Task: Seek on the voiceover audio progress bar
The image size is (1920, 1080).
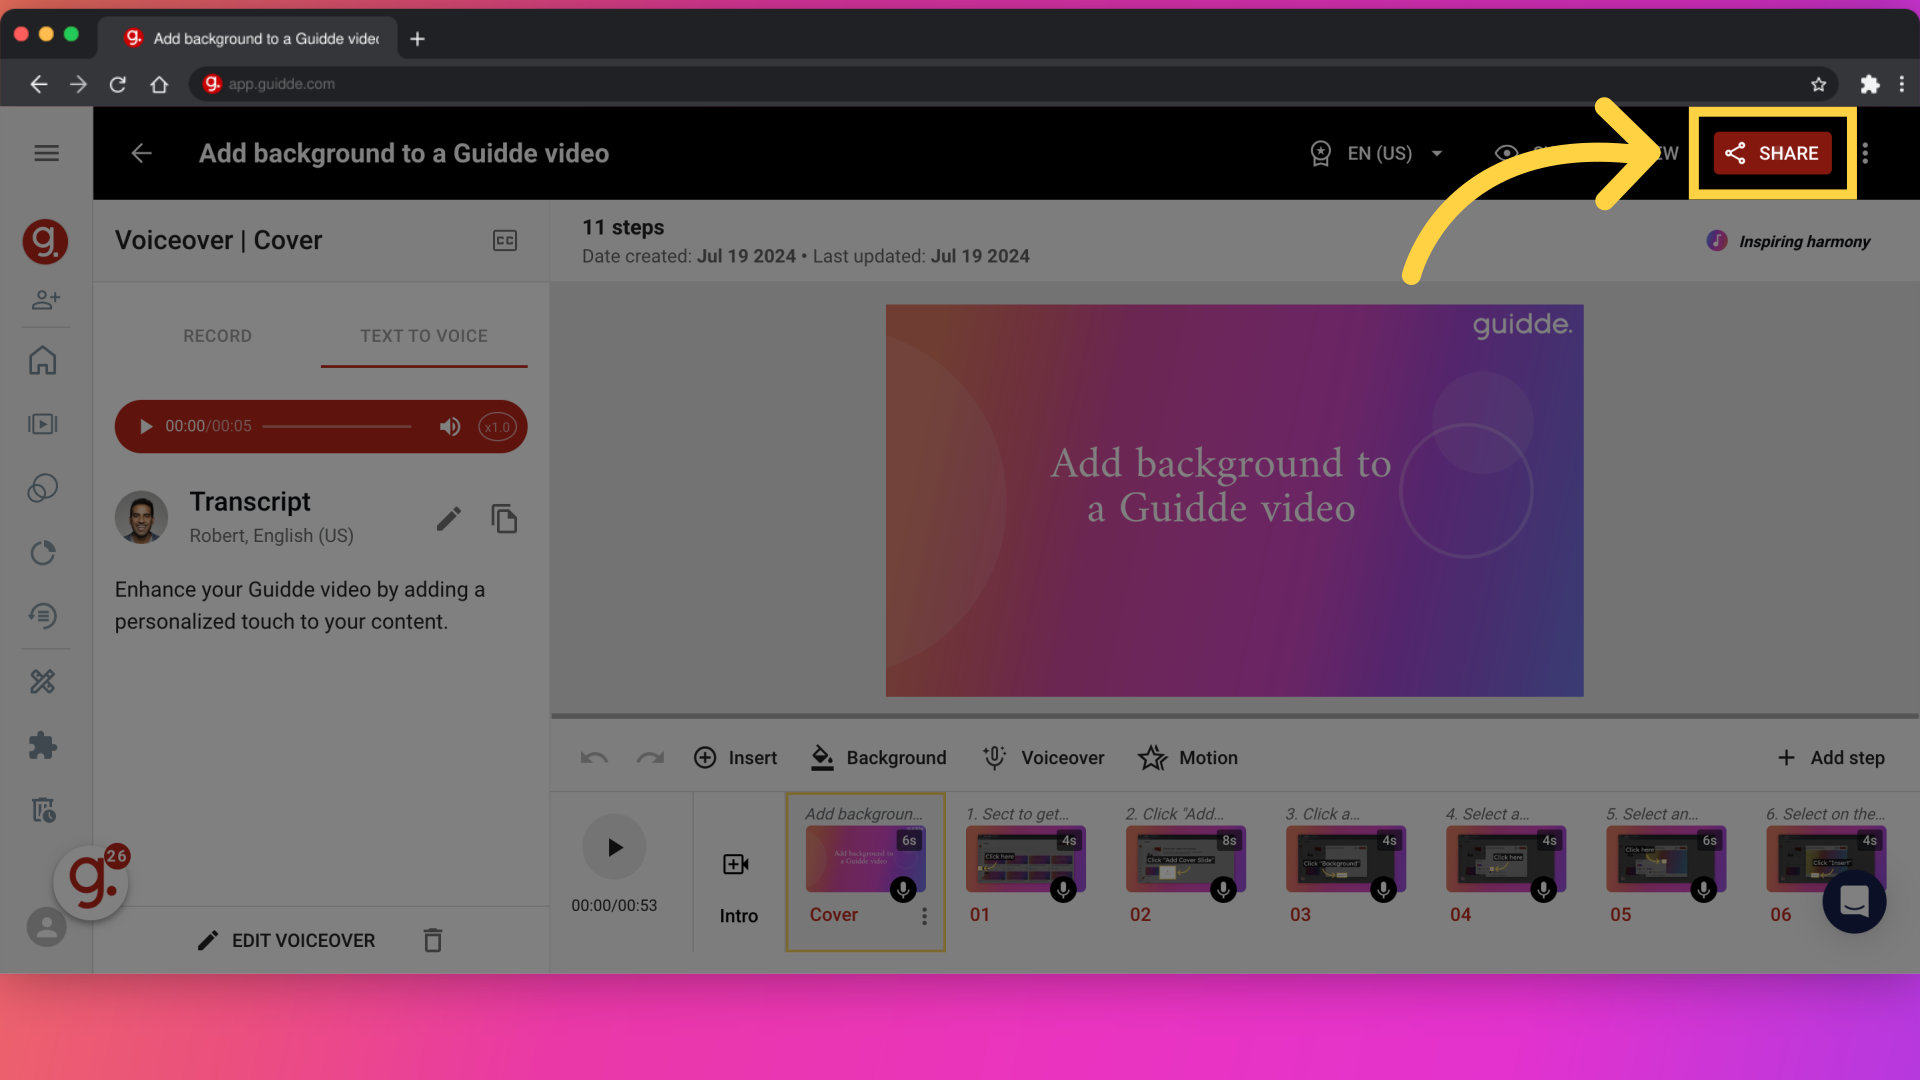Action: point(337,427)
